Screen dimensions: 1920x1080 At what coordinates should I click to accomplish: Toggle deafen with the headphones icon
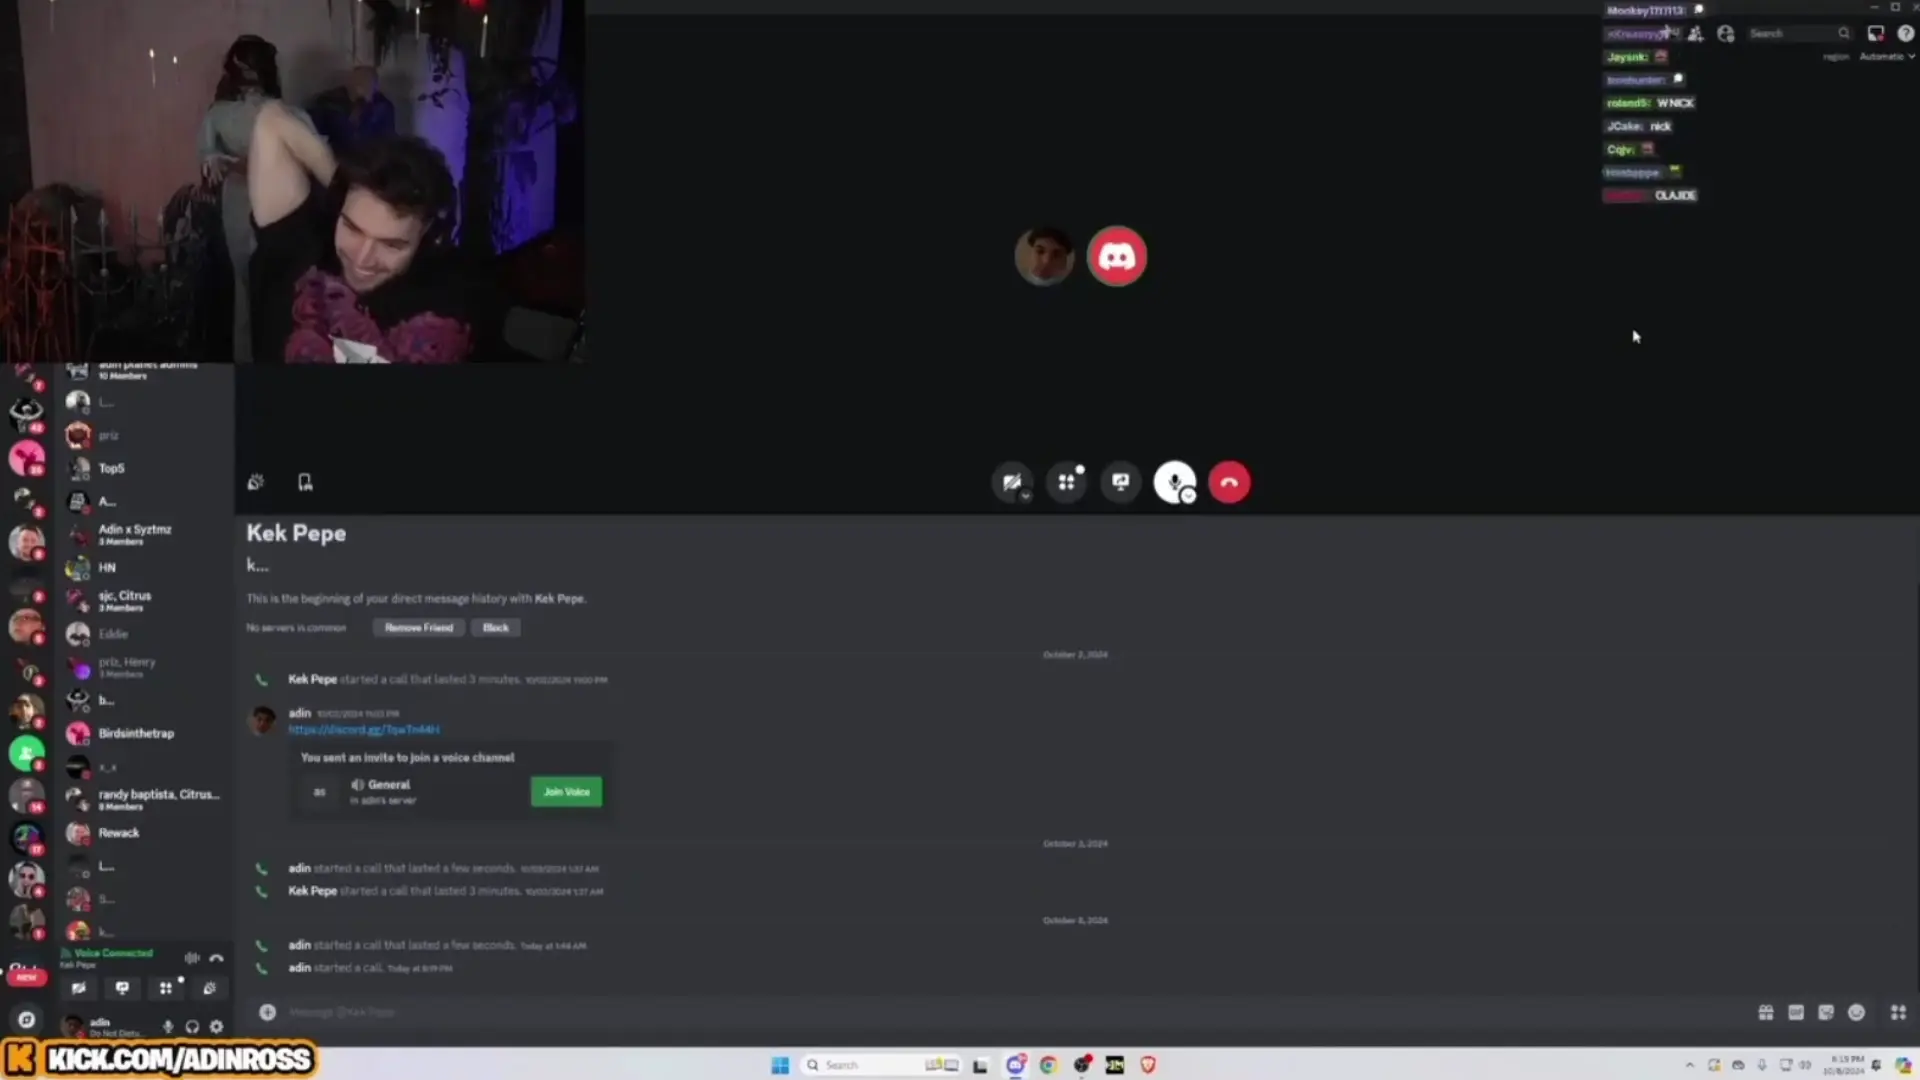192,1026
